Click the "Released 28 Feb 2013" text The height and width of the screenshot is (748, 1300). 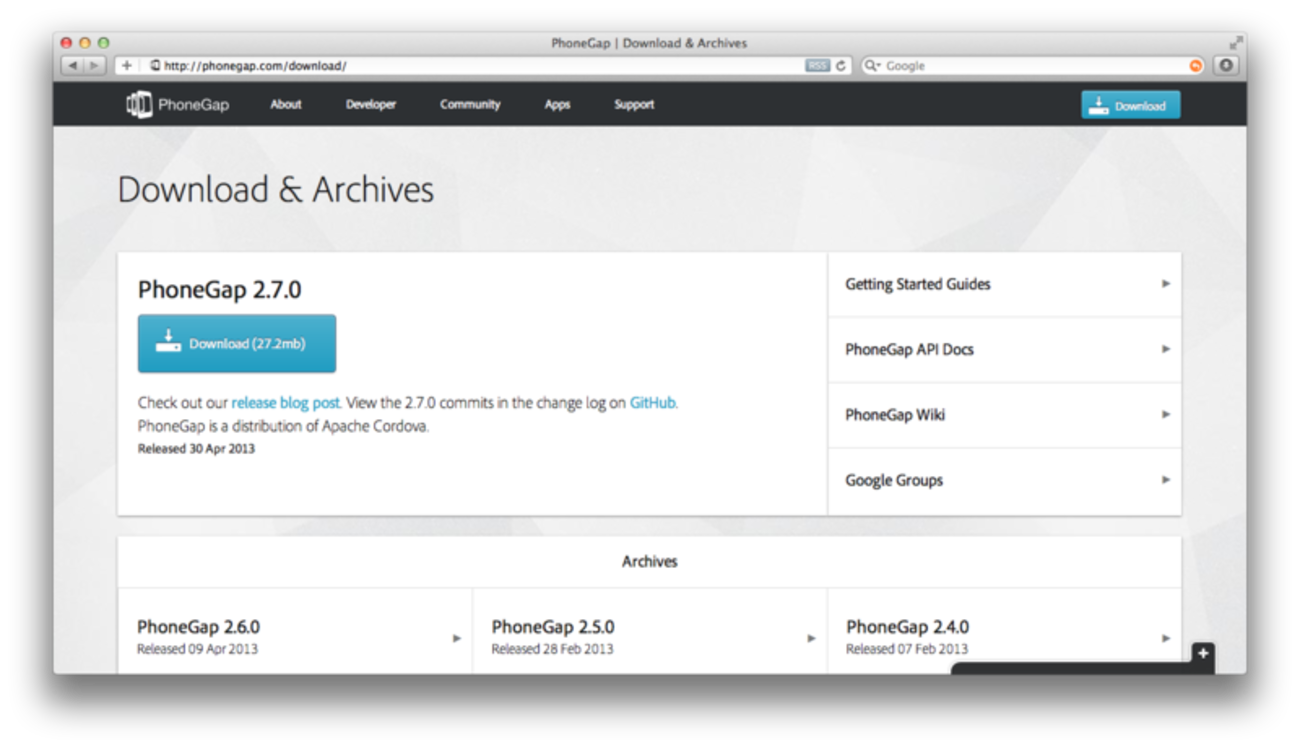[x=552, y=649]
